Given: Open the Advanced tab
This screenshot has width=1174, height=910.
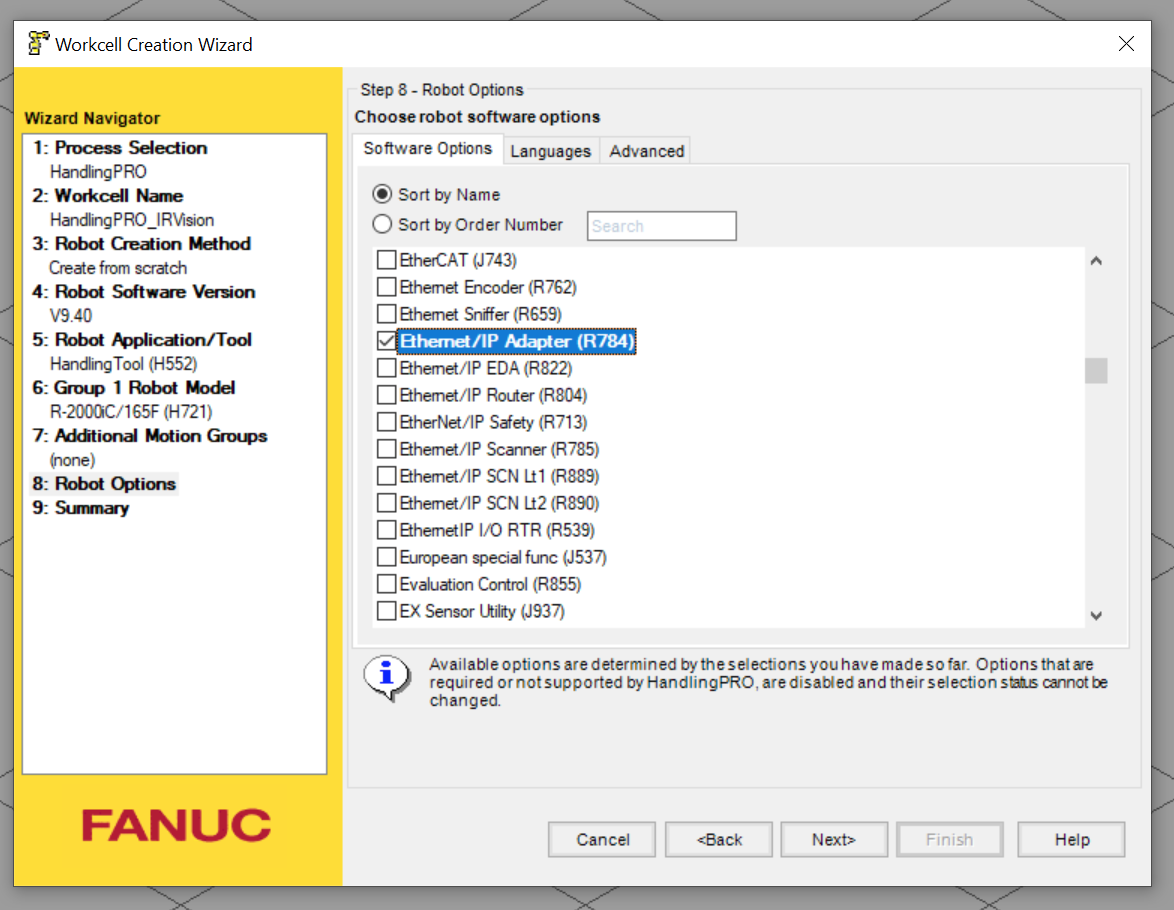Looking at the screenshot, I should point(646,151).
